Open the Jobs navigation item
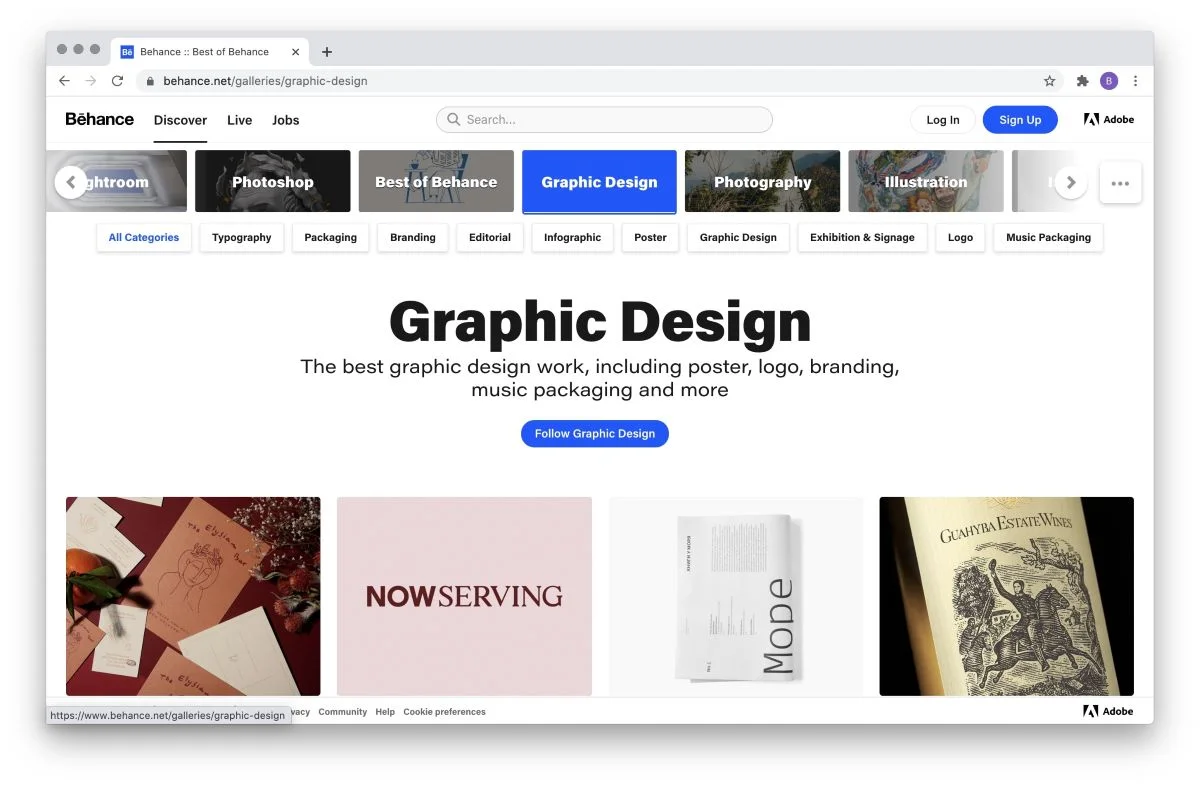 pos(285,120)
